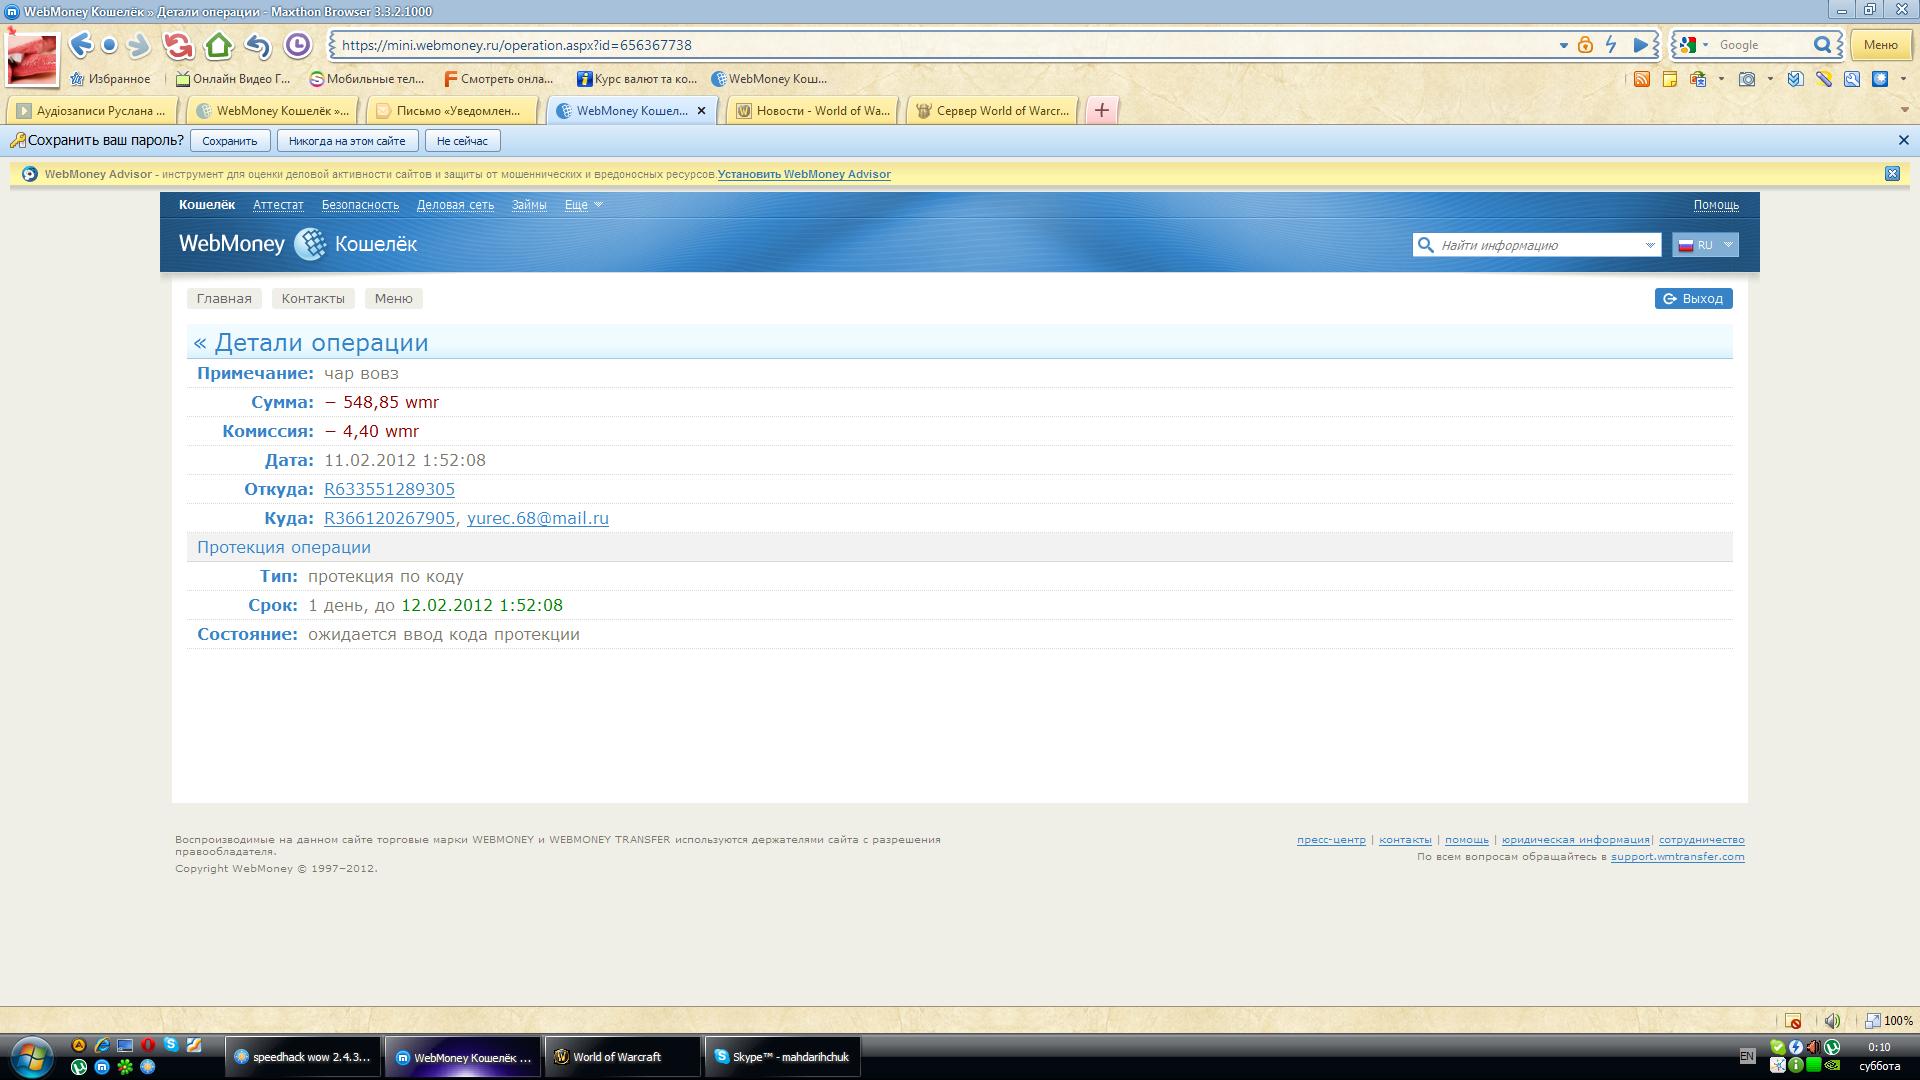The width and height of the screenshot is (1920, 1080).
Task: Open the Аттестат menu item
Action: [x=278, y=205]
